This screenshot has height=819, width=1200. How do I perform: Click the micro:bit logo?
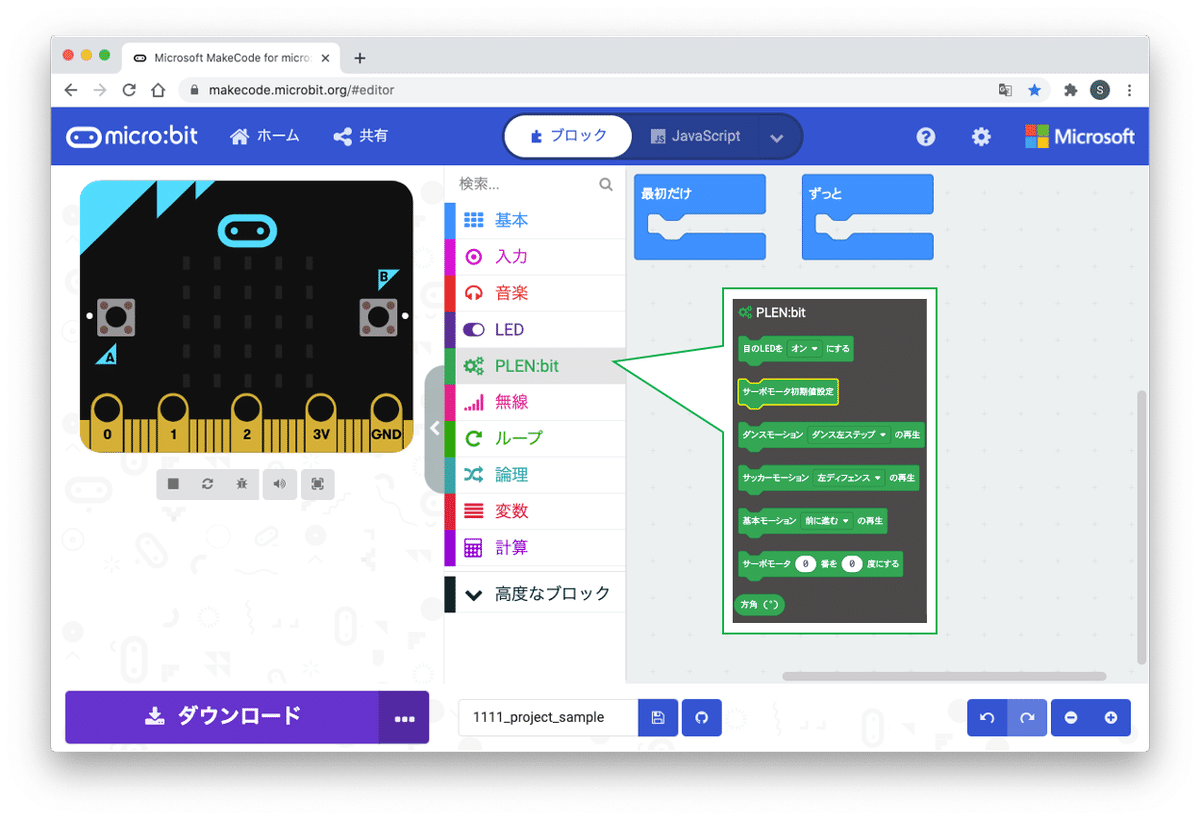click(x=132, y=136)
